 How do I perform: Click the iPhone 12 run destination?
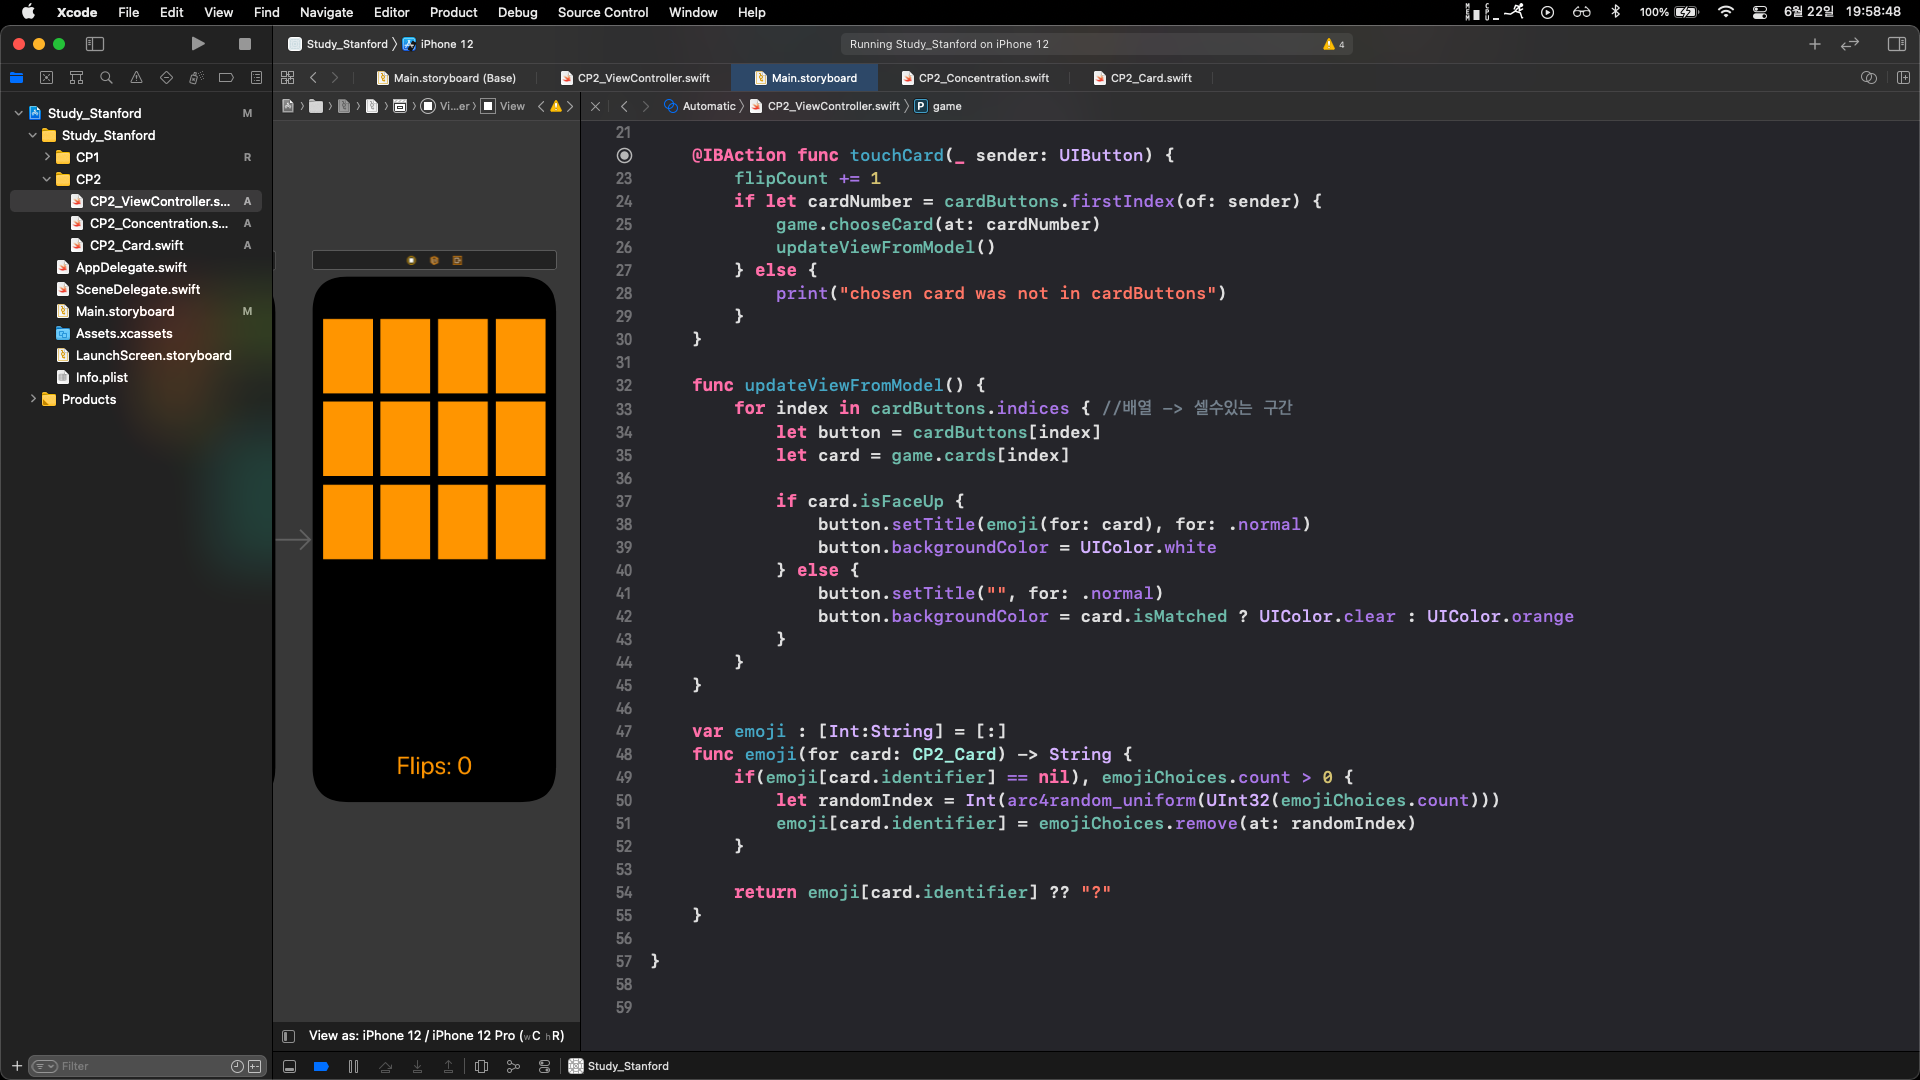tap(446, 44)
